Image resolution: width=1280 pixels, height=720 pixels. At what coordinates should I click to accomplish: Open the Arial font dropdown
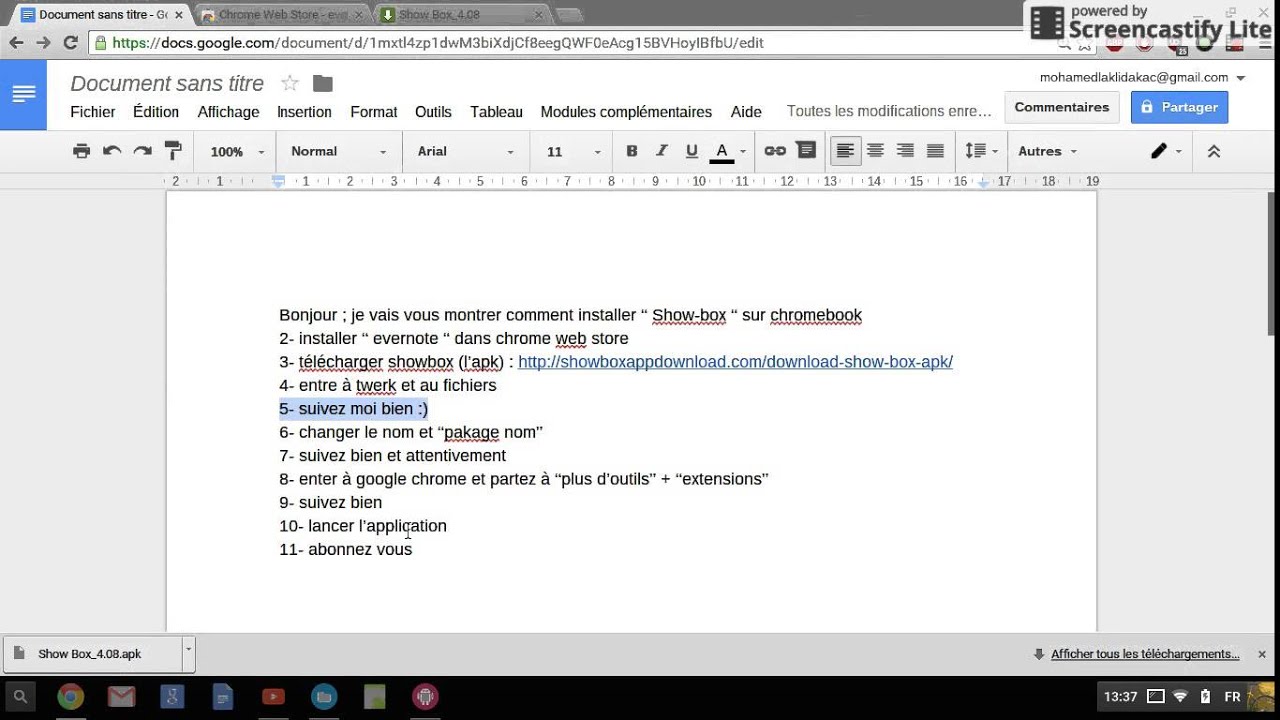point(465,151)
